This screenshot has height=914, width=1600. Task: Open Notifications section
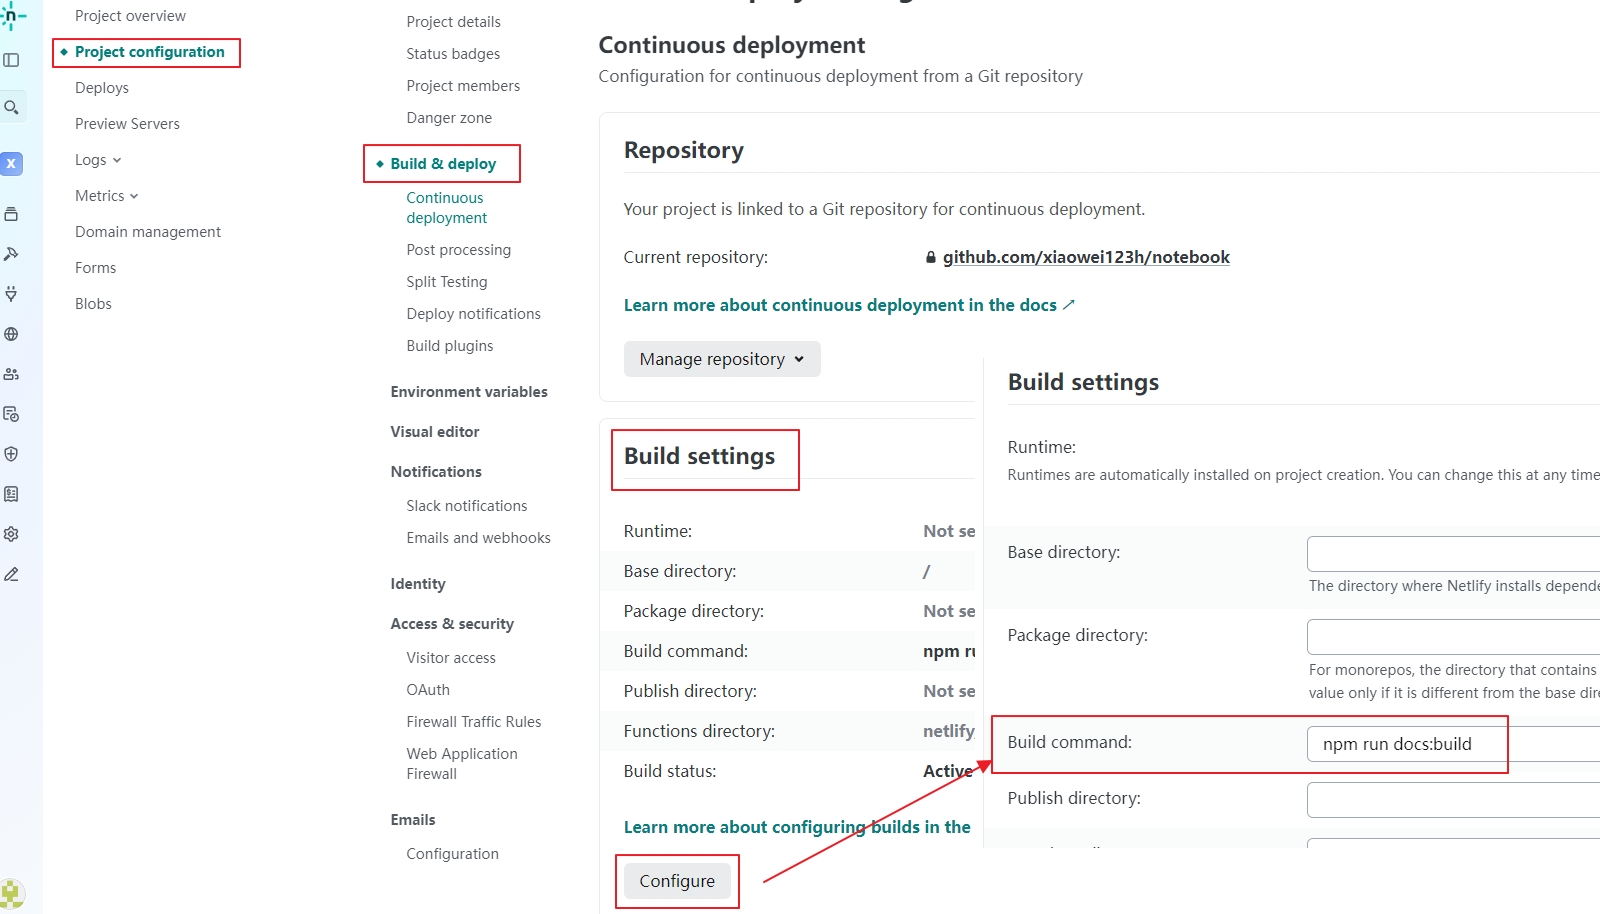(x=436, y=472)
